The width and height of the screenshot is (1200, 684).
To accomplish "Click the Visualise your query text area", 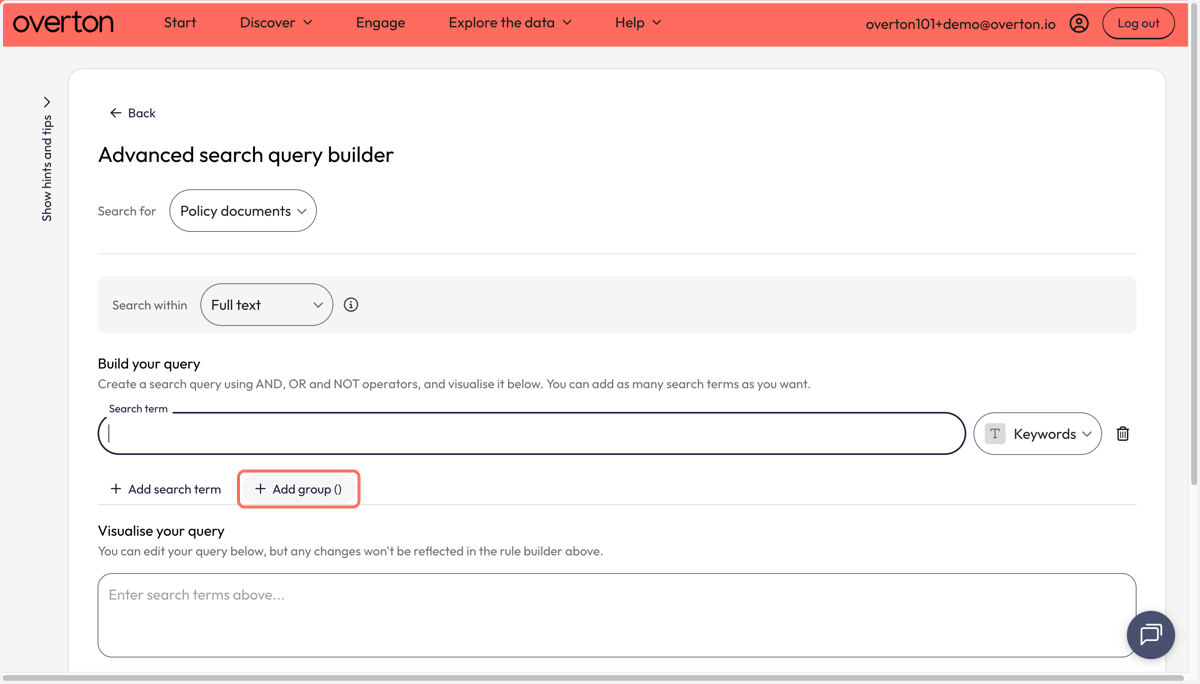I will click(617, 615).
